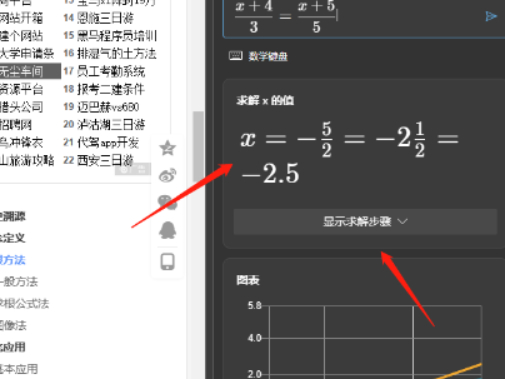This screenshot has width=505, height=379.
Task: Click the chevron next to 显示求解步骤
Action: click(x=403, y=221)
